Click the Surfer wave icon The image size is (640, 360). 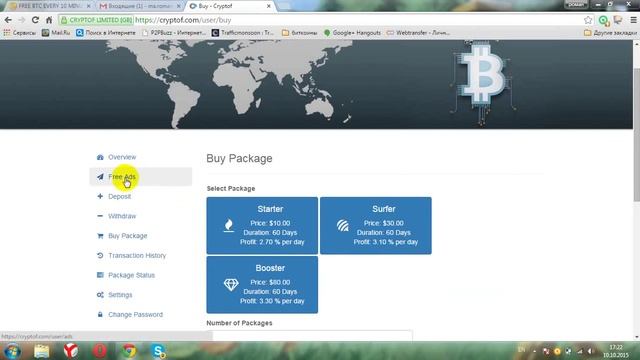(343, 225)
